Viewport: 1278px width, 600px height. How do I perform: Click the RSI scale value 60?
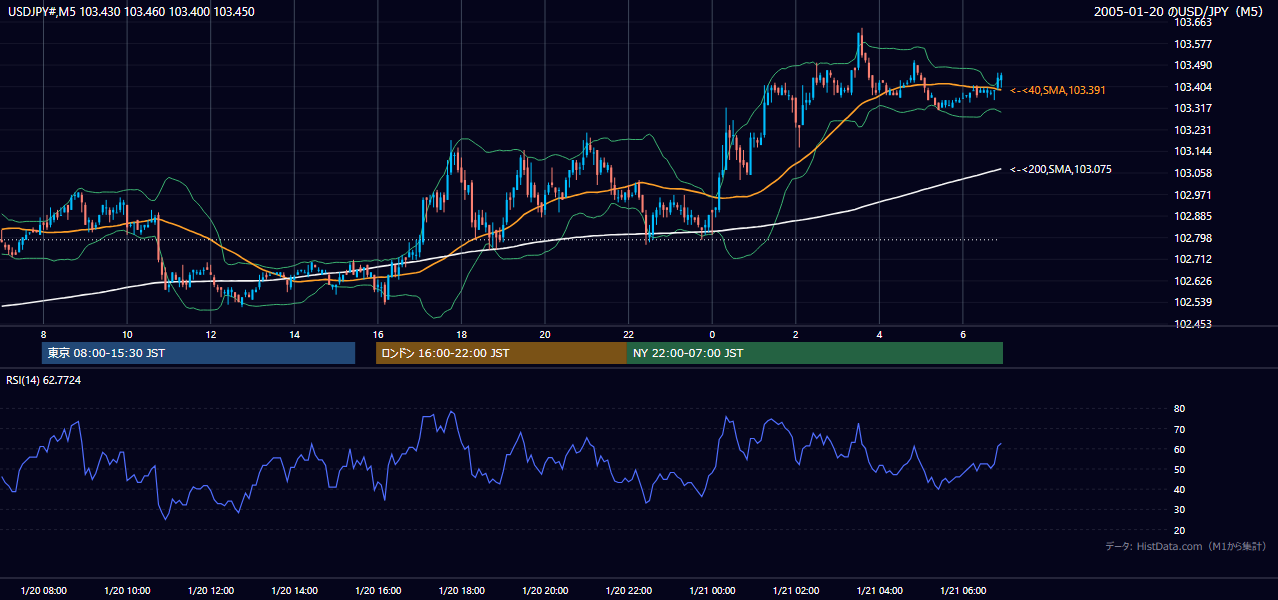[1179, 449]
